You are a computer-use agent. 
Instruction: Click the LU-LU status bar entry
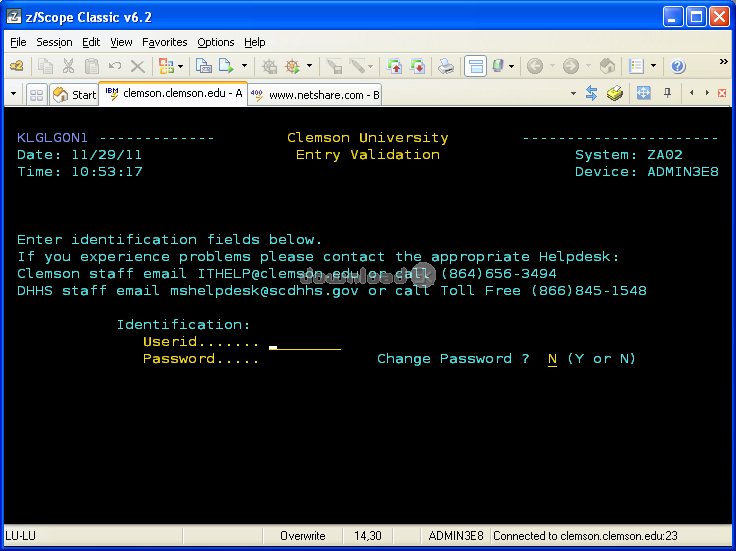point(20,536)
